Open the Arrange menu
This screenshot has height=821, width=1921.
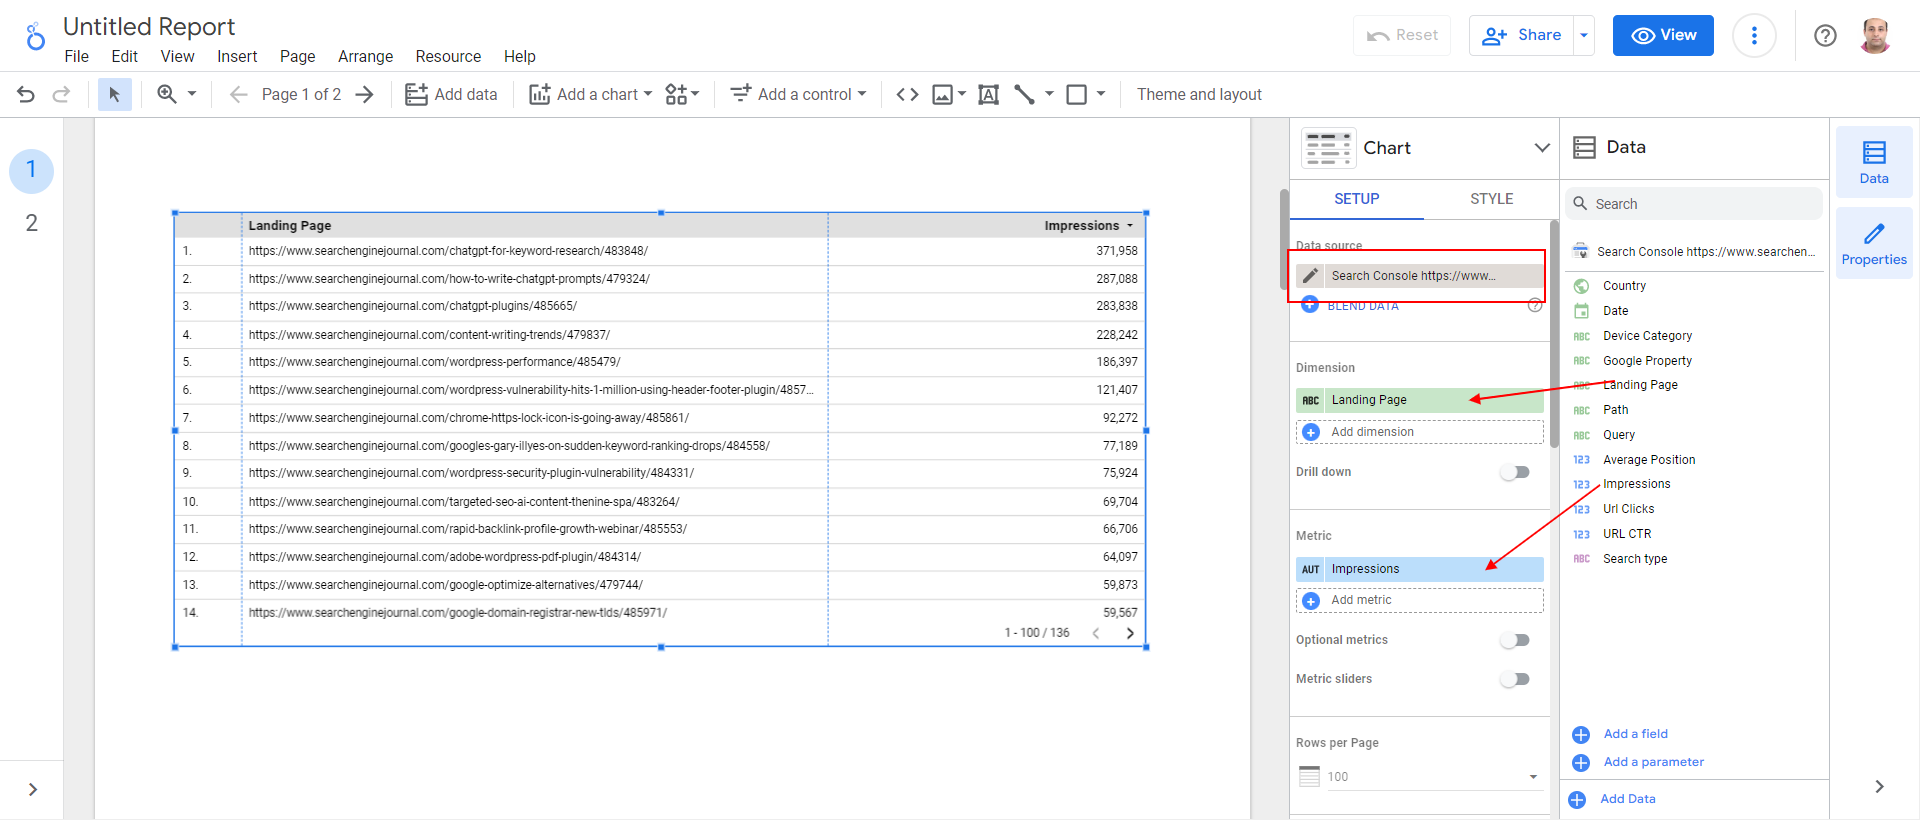(x=365, y=56)
